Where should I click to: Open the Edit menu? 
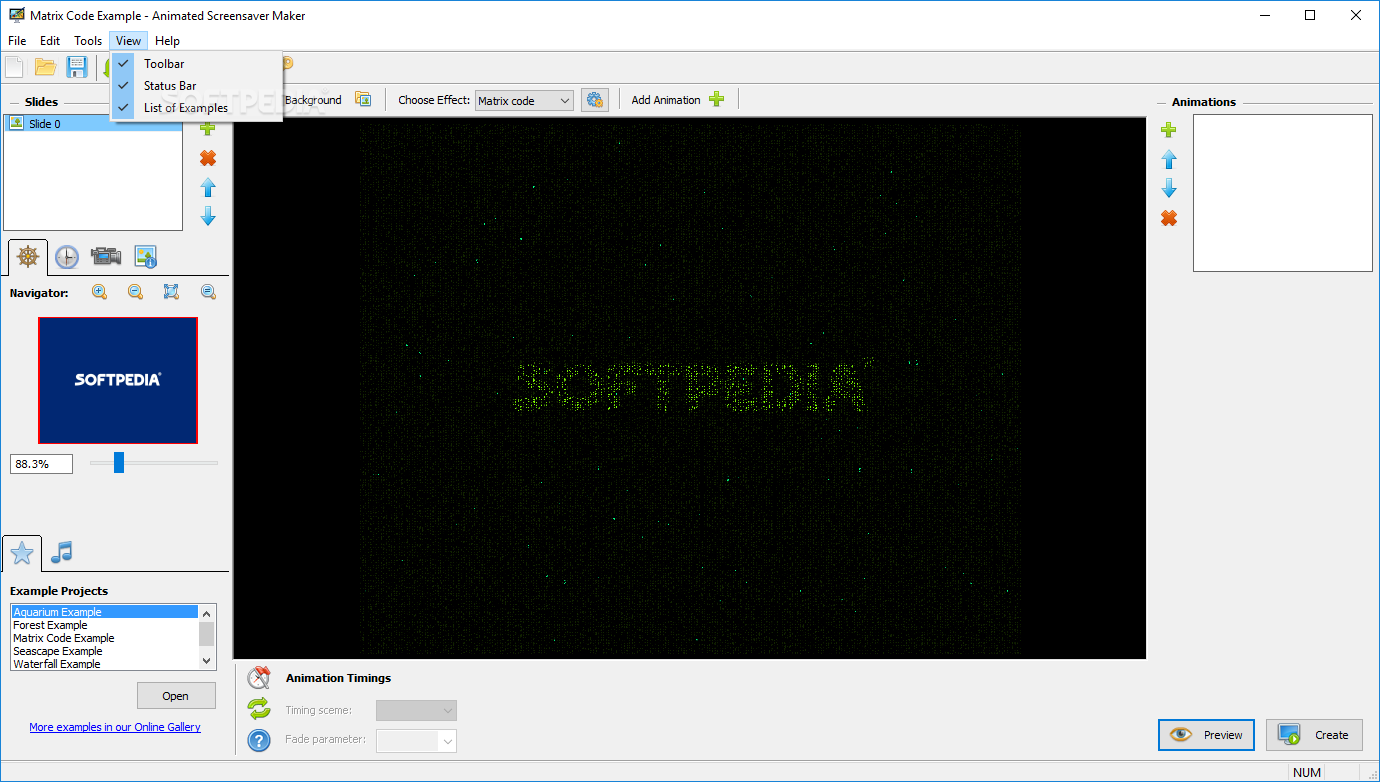click(x=50, y=41)
